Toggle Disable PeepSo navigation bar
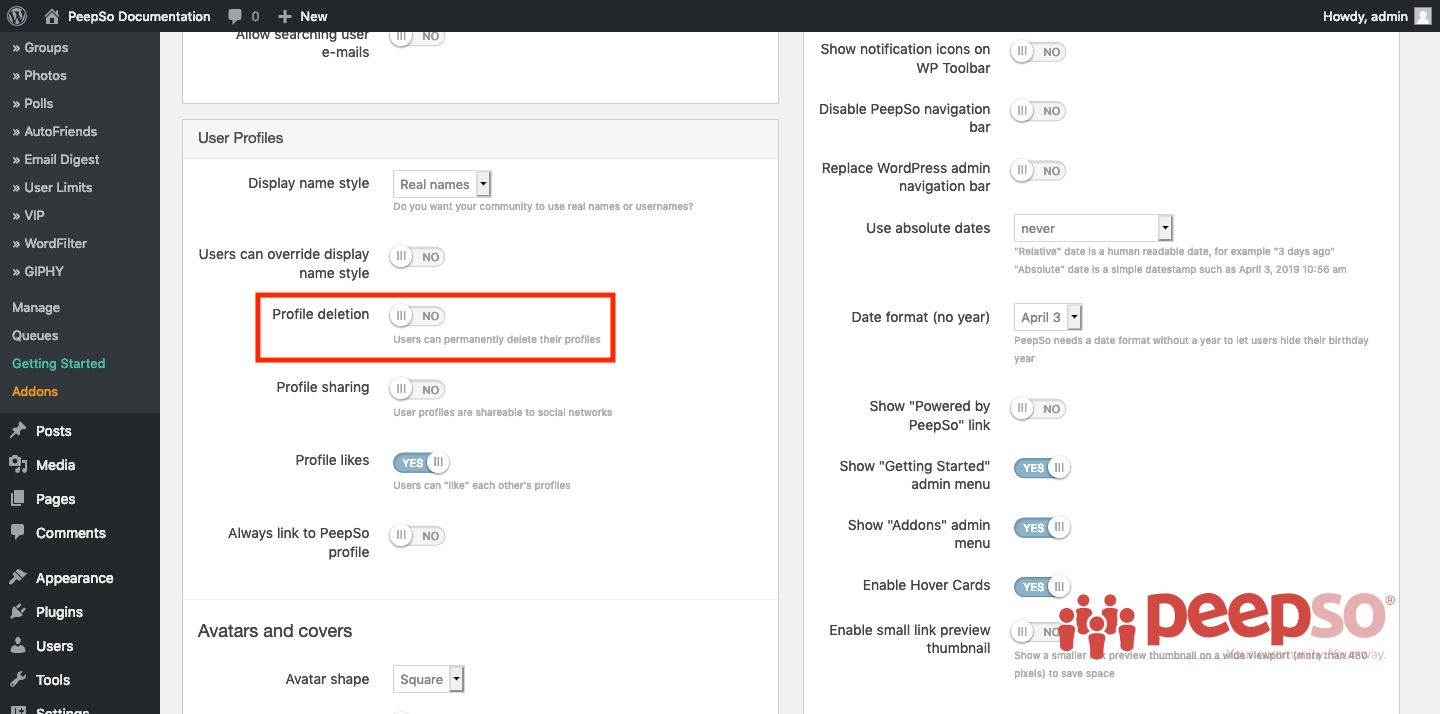Screen dimensions: 1440x714 [1038, 111]
